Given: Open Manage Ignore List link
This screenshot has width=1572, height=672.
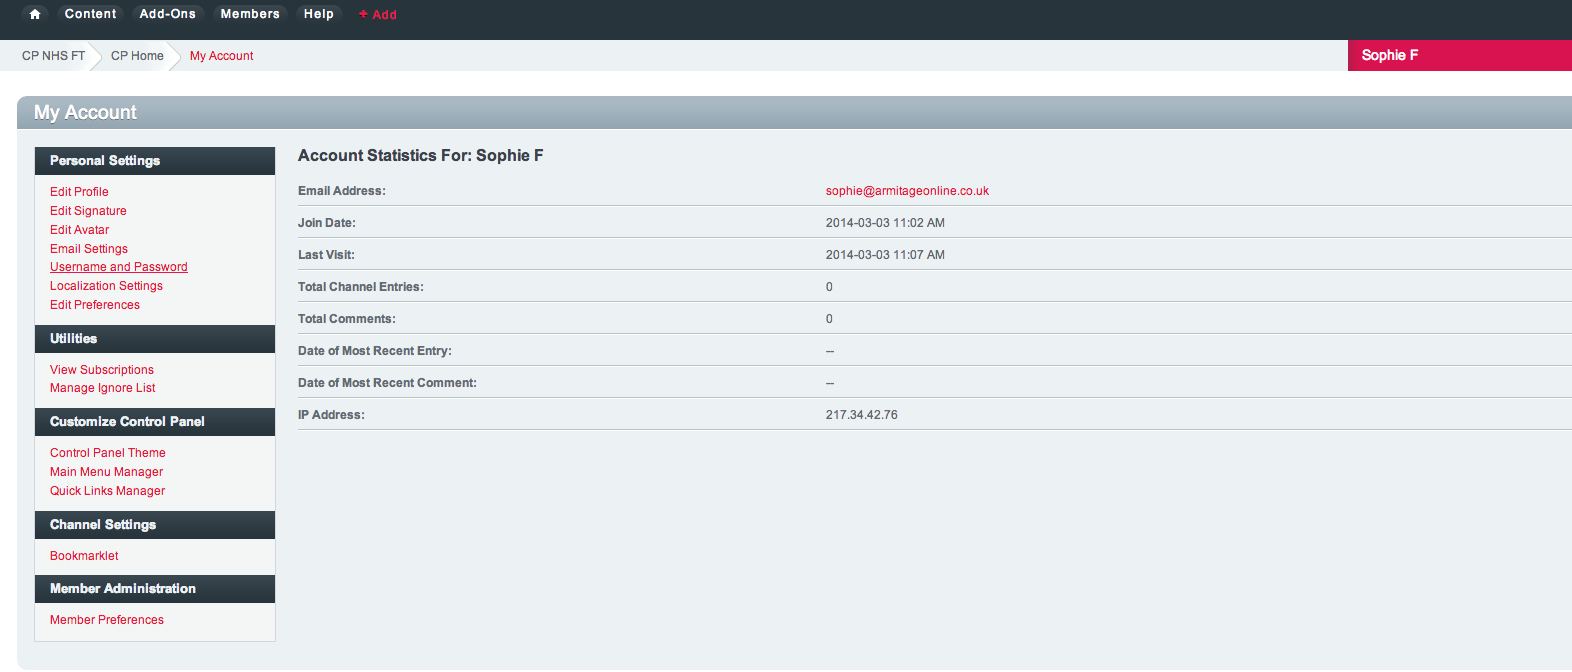Looking at the screenshot, I should point(103,388).
